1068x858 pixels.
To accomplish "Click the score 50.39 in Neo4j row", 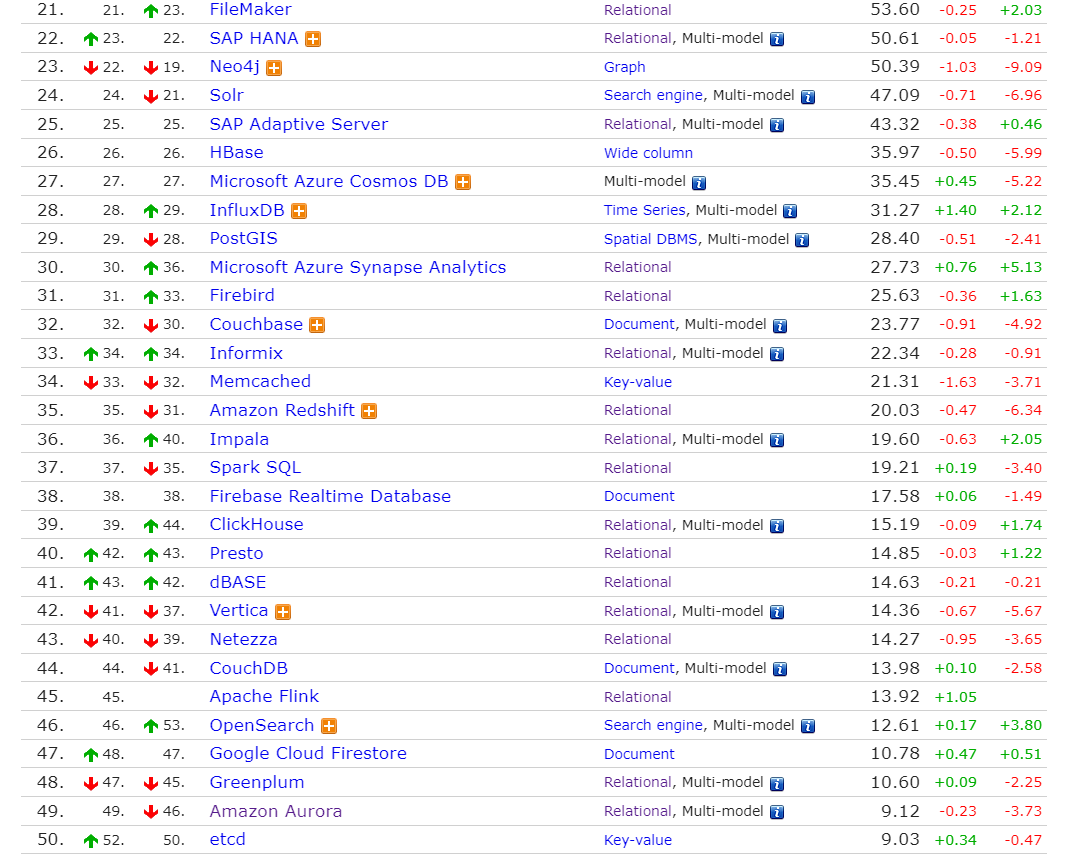I will click(x=895, y=67).
